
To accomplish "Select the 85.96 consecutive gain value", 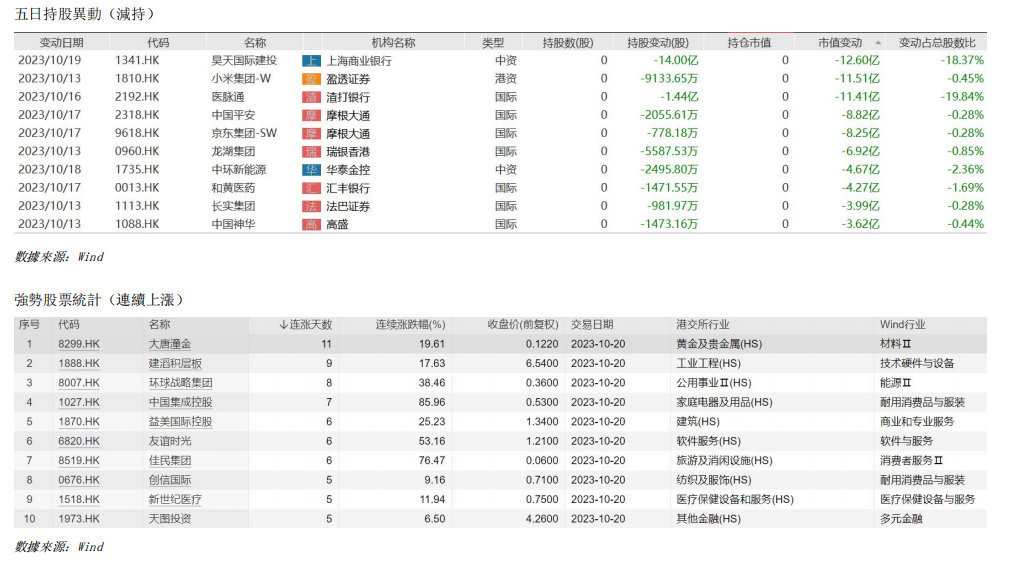I will coord(432,402).
